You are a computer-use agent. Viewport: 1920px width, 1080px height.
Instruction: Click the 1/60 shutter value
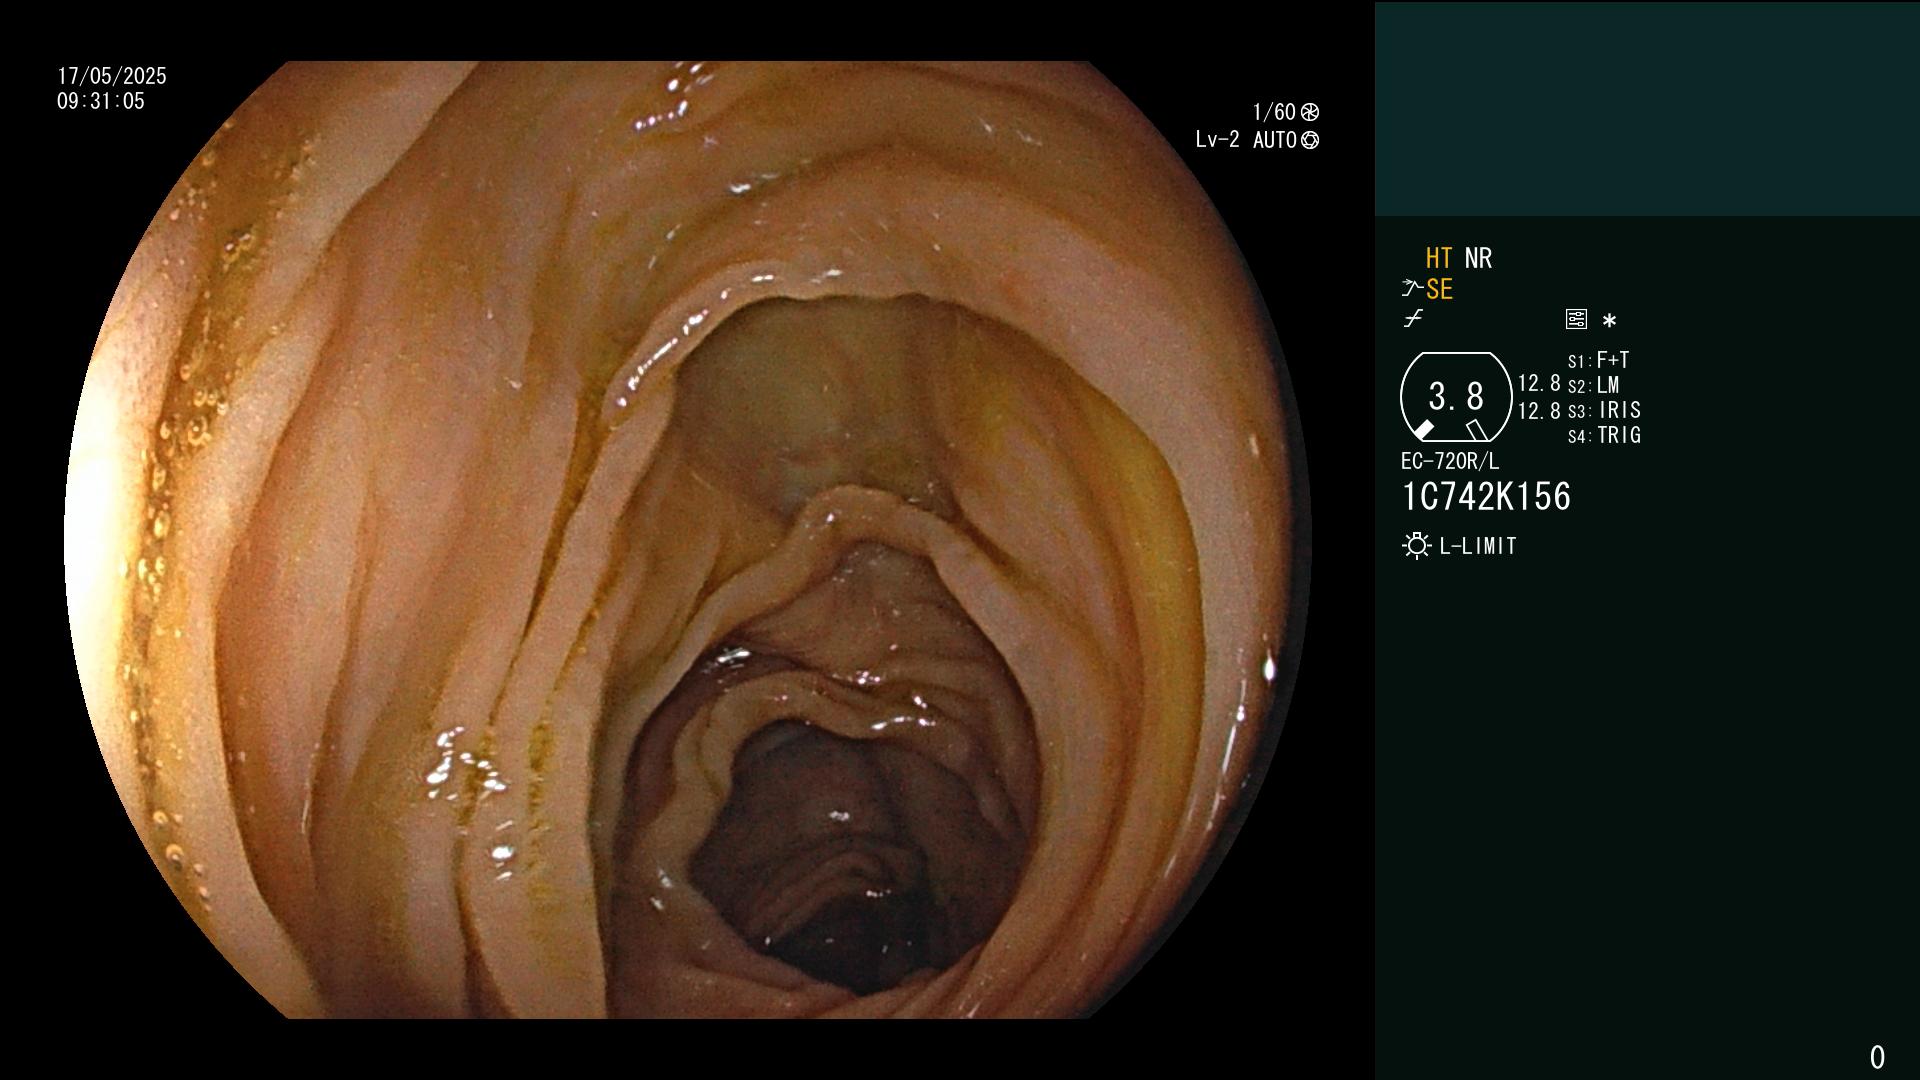(x=1274, y=112)
